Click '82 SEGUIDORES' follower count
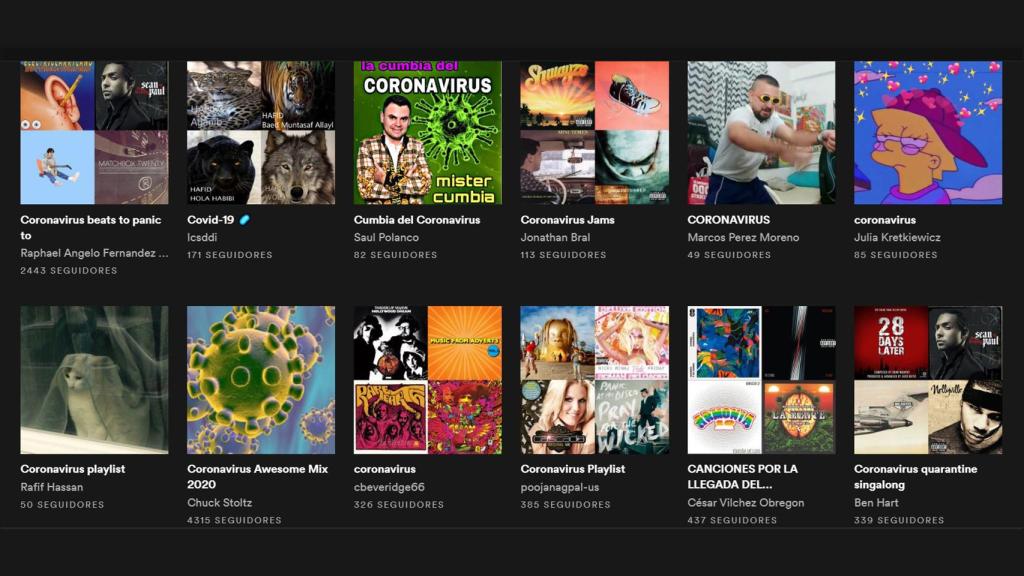The height and width of the screenshot is (576, 1024). pos(396,255)
